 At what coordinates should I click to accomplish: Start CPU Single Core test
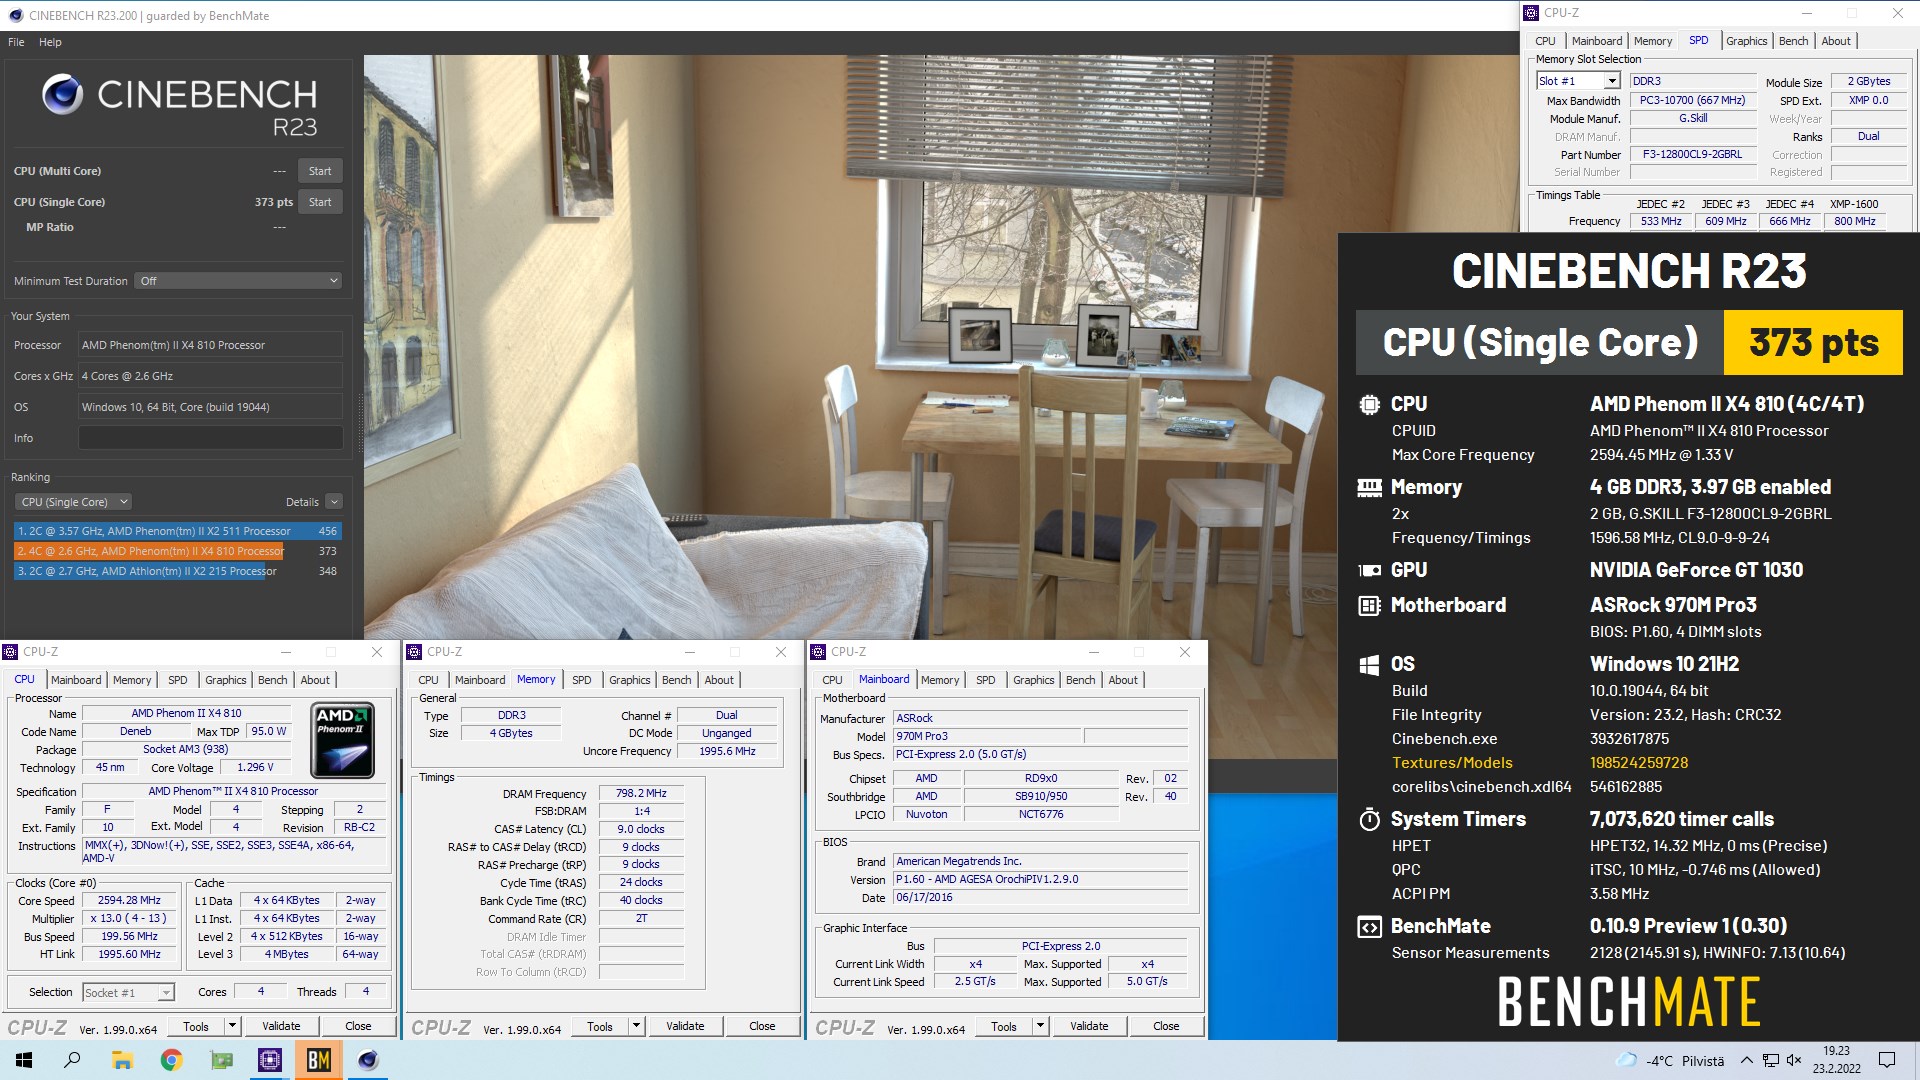pyautogui.click(x=320, y=202)
